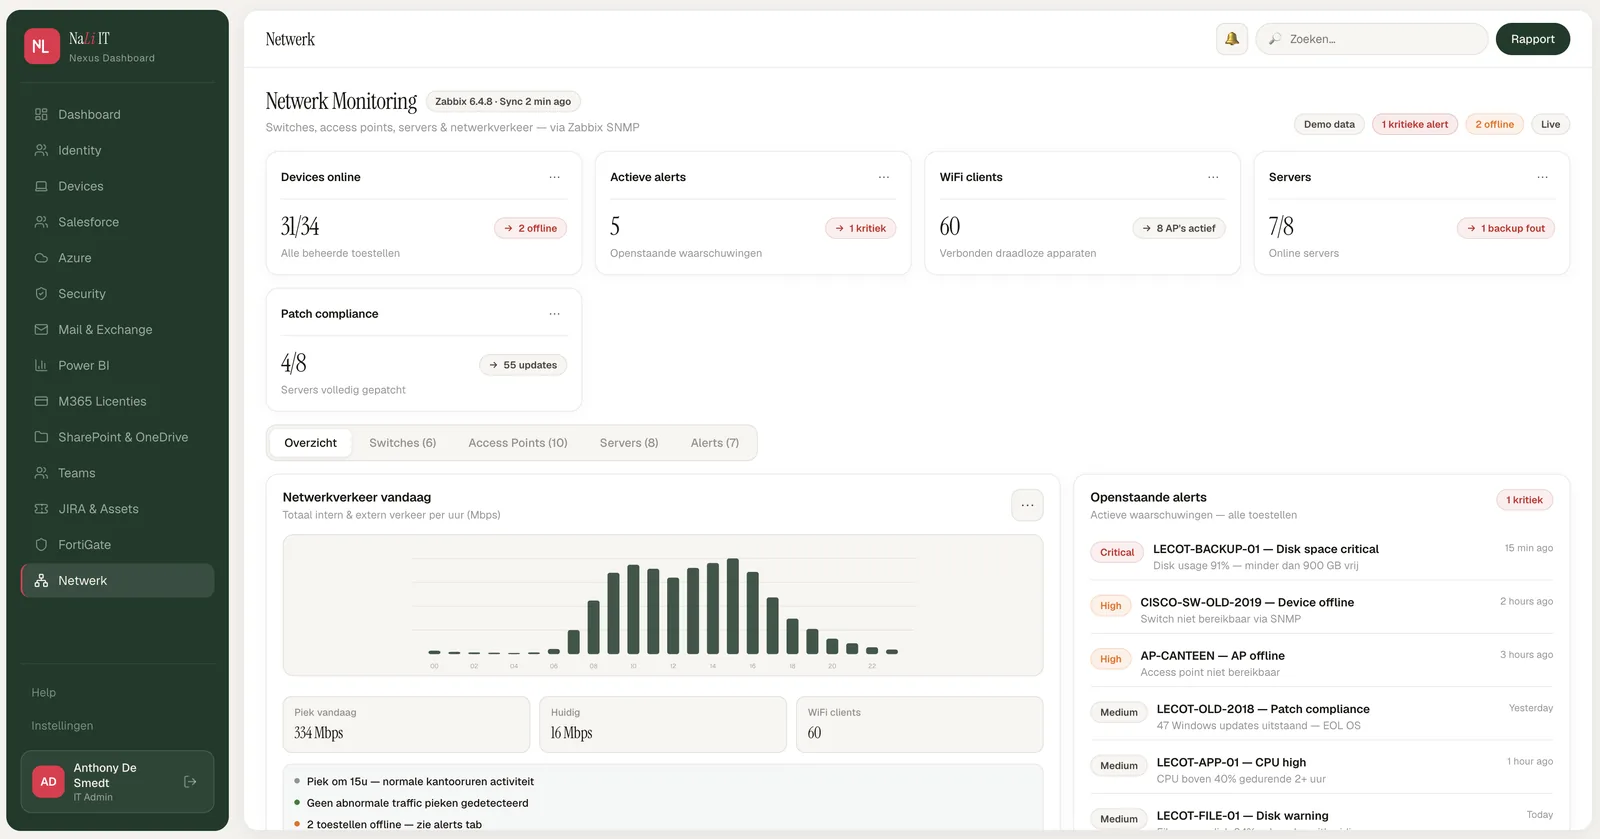Click the Teams people icon in sidebar

(41, 473)
